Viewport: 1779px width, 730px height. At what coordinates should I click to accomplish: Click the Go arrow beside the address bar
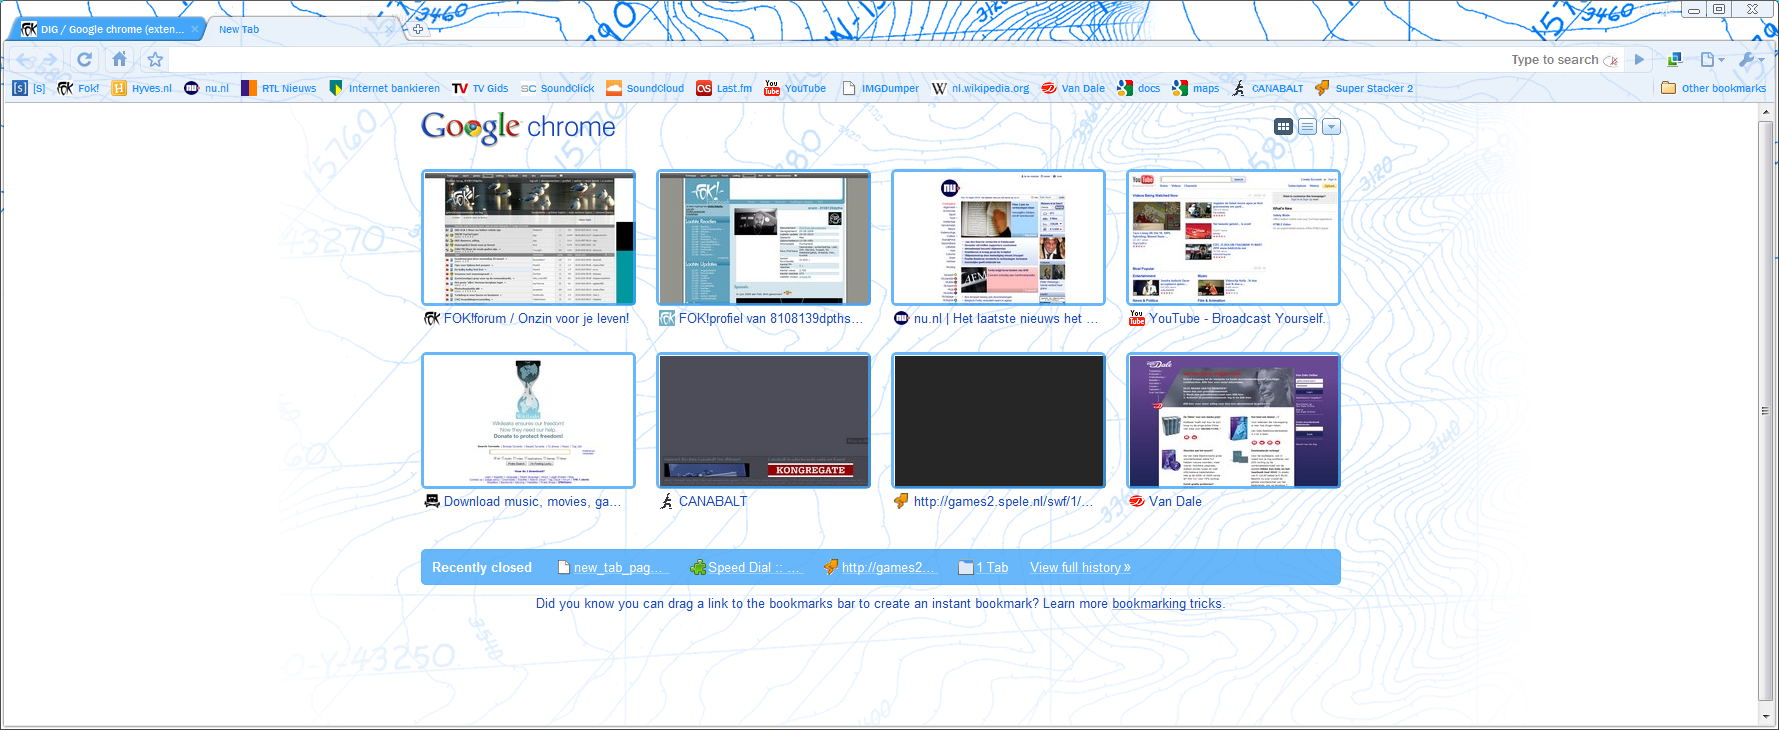click(1639, 60)
